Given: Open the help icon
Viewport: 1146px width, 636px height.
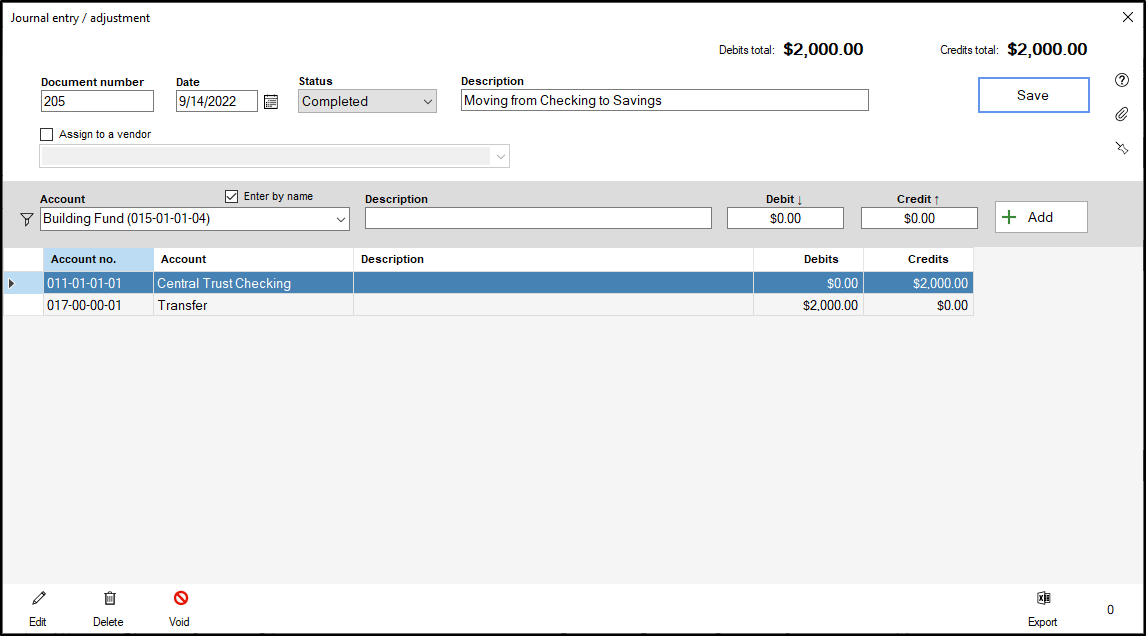Looking at the screenshot, I should click(1121, 80).
